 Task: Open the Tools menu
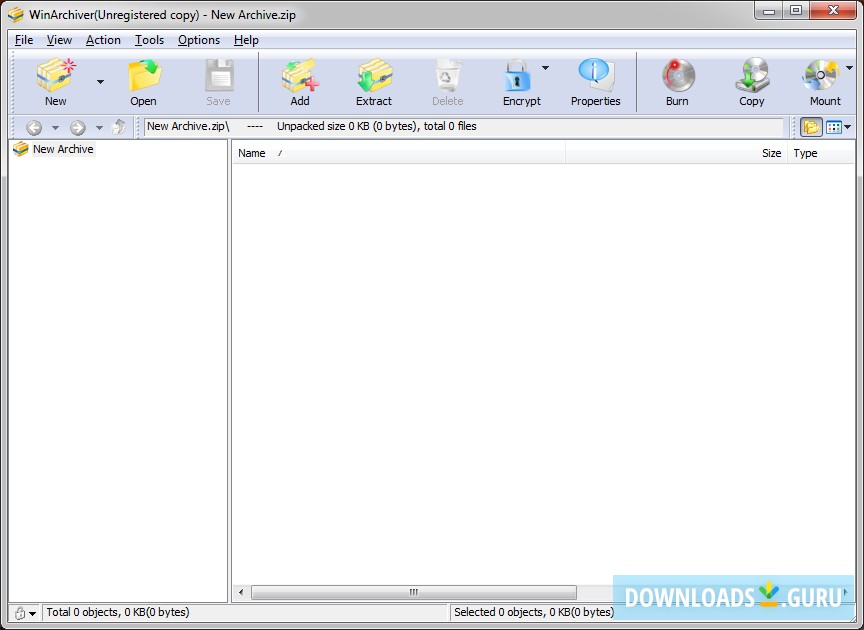point(149,40)
